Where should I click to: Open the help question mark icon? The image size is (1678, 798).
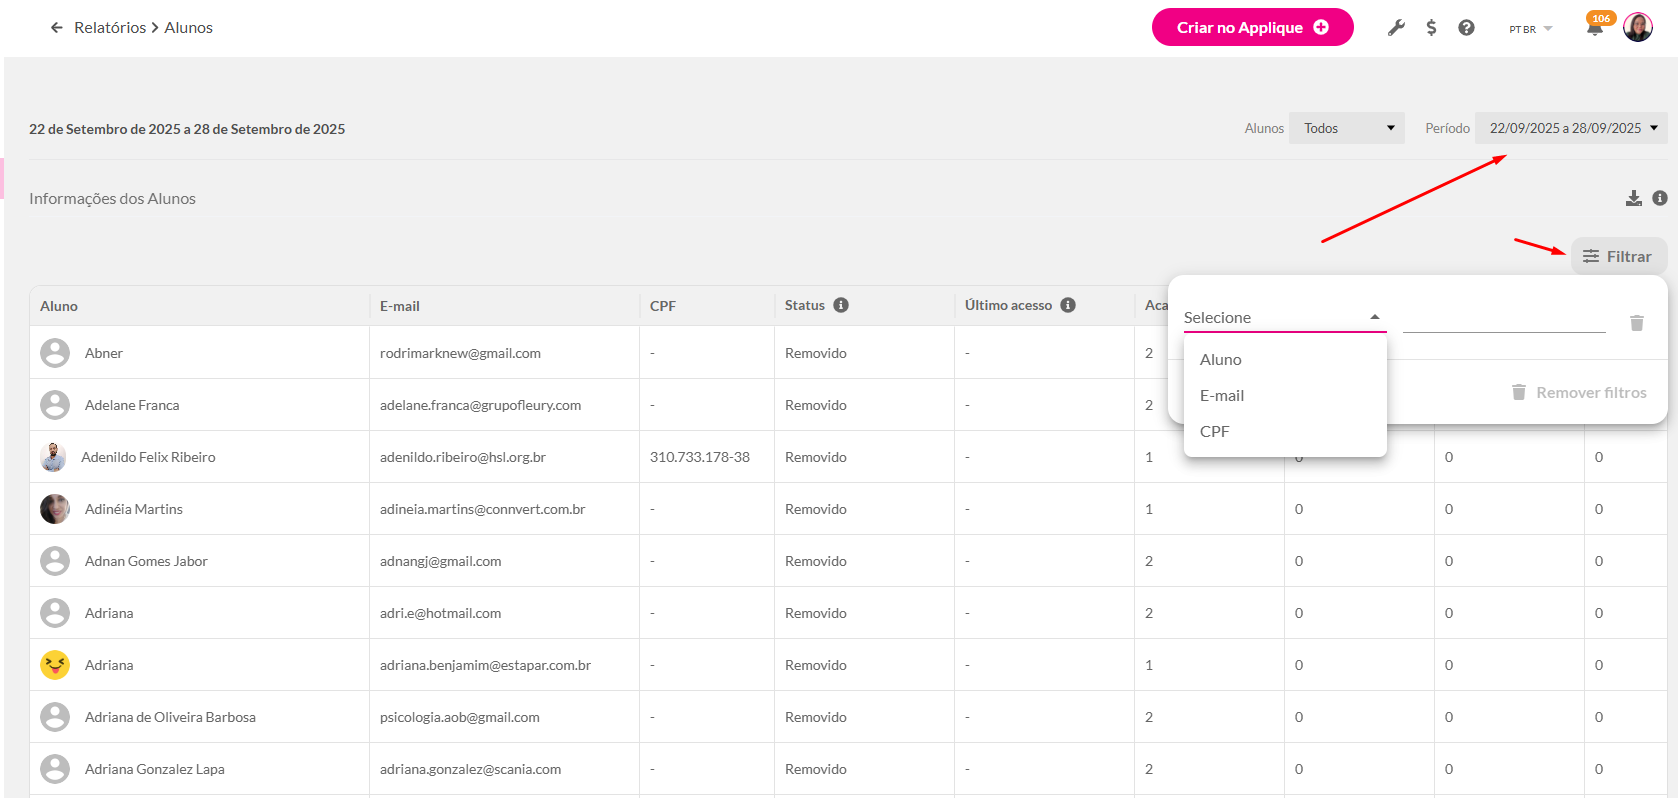pos(1466,28)
